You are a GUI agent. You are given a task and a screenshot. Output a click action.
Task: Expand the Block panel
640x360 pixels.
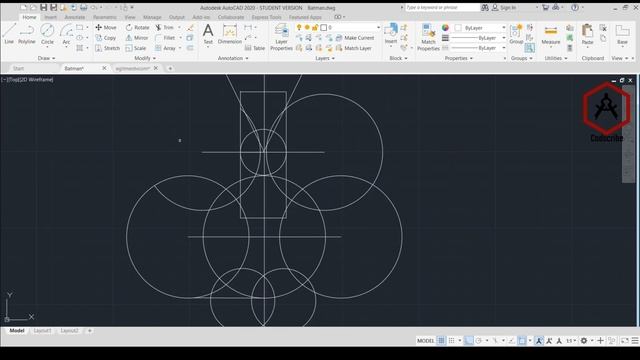[398, 58]
